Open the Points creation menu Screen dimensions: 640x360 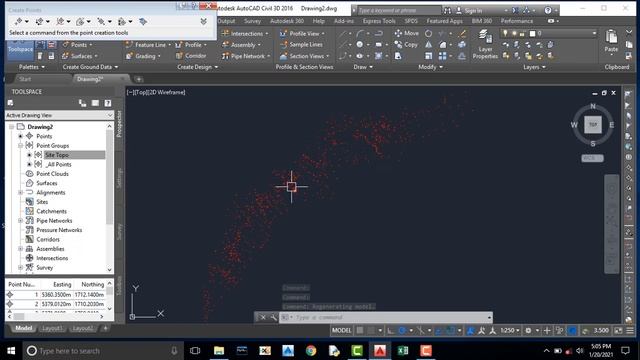tap(78, 45)
